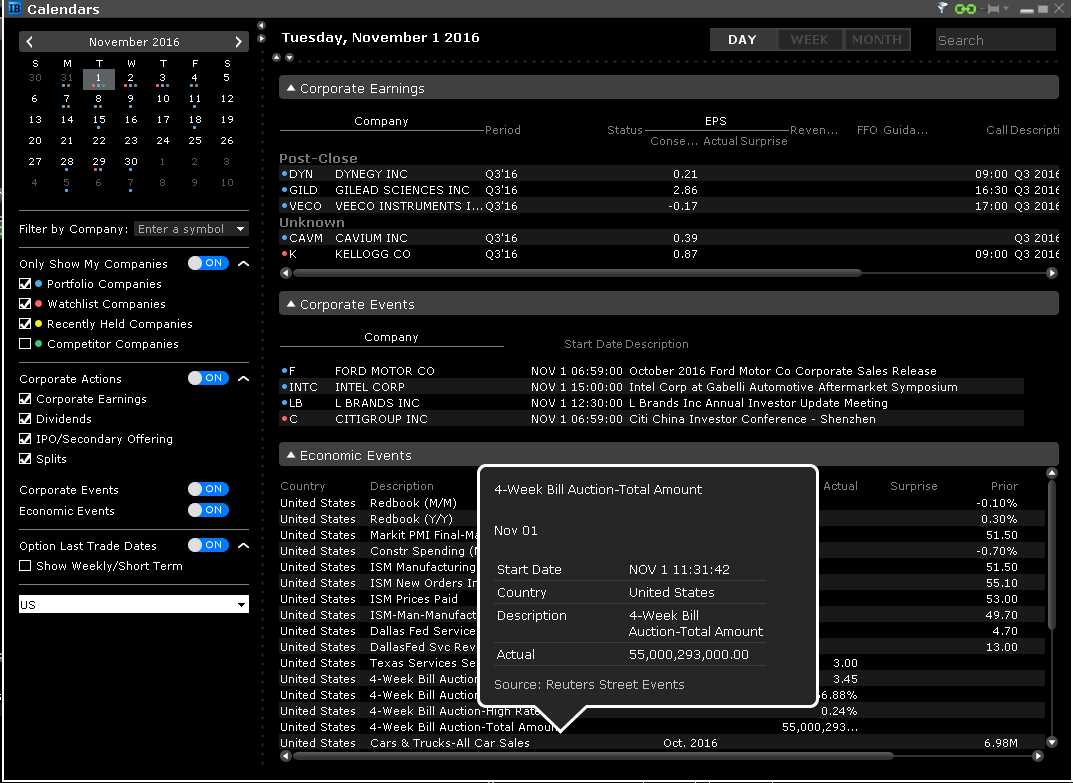Go to previous month in the mini calendar

[x=29, y=42]
